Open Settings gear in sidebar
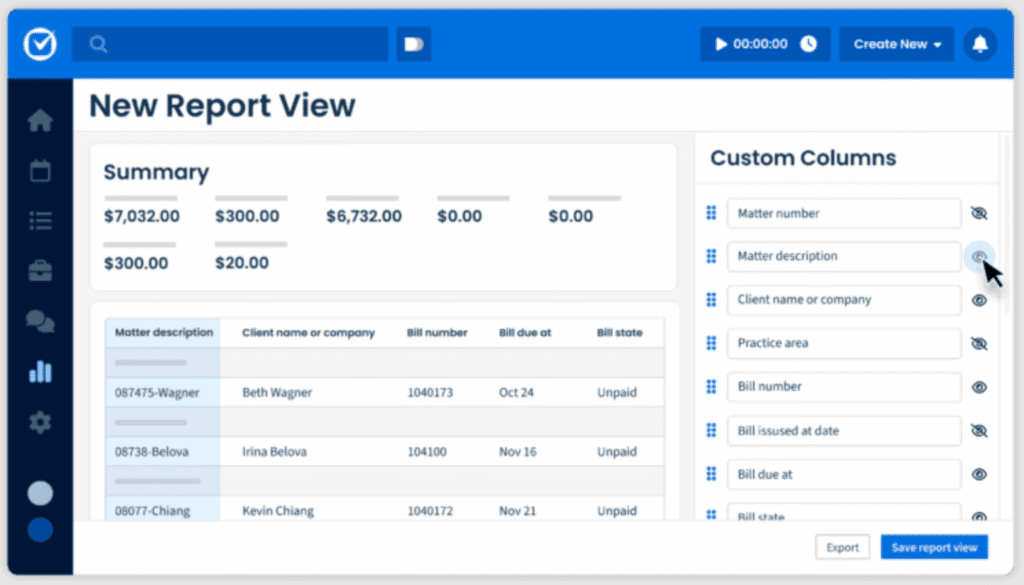Viewport: 1024px width, 585px height. (40, 423)
